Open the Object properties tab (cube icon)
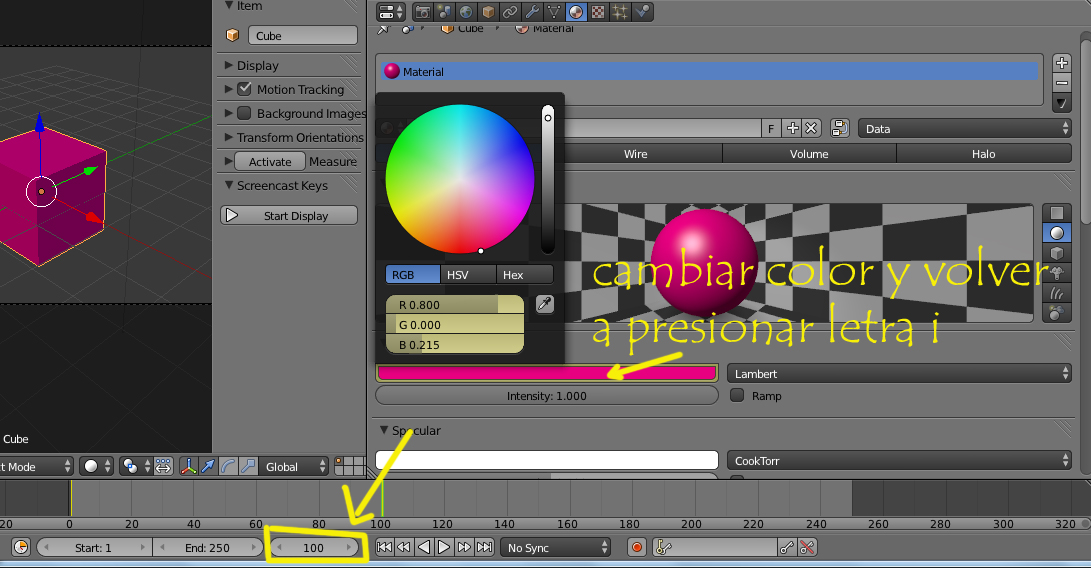The height and width of the screenshot is (568, 1091). [x=488, y=12]
